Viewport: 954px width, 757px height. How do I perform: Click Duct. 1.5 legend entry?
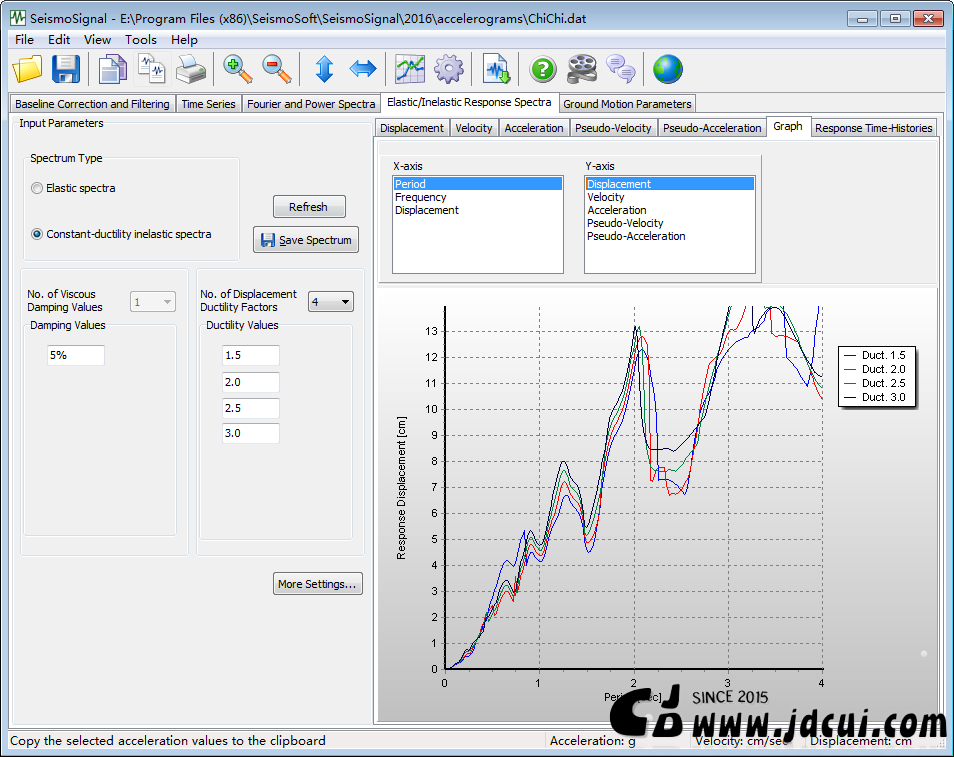tap(876, 355)
